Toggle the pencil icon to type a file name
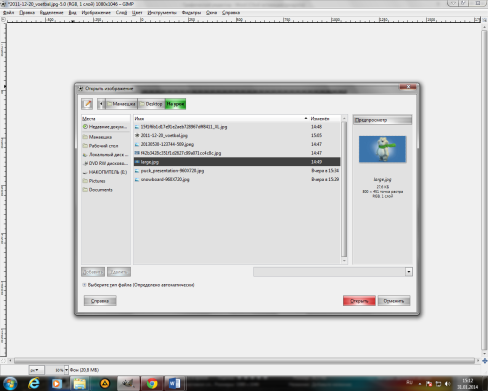Screen dimensions: 488x391 87,104
